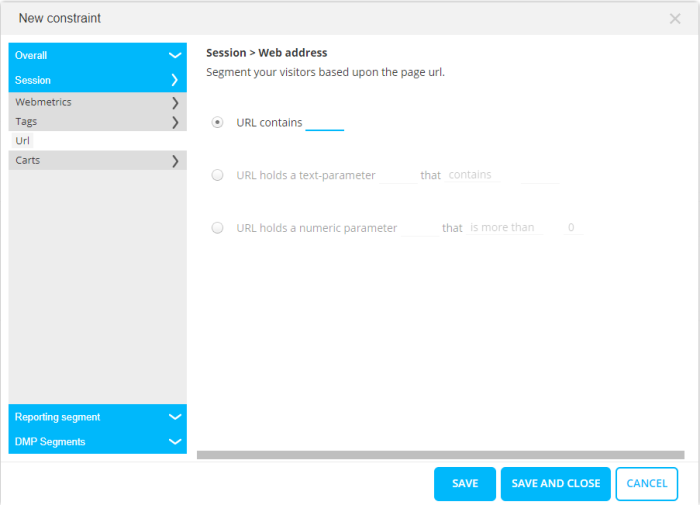Select the Url item in sidebar
Viewport: 700px width, 505px height.
click(23, 141)
